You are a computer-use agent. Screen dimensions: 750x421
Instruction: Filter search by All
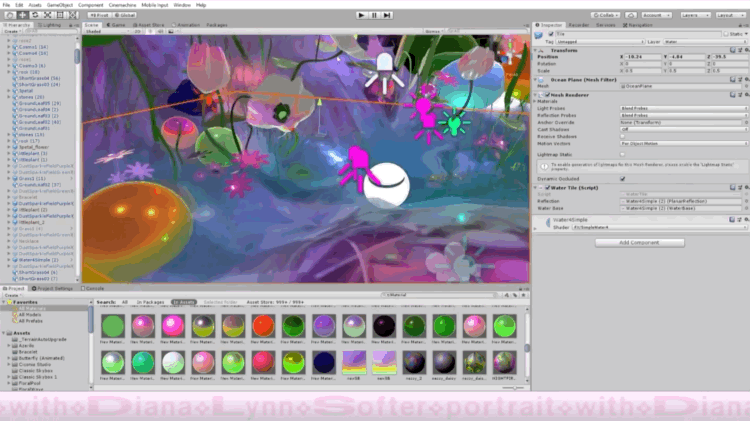pyautogui.click(x=125, y=302)
